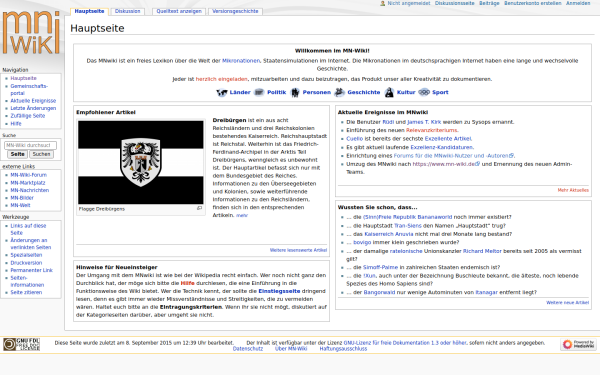Open the MN-Marktplatz link

(x=28, y=183)
